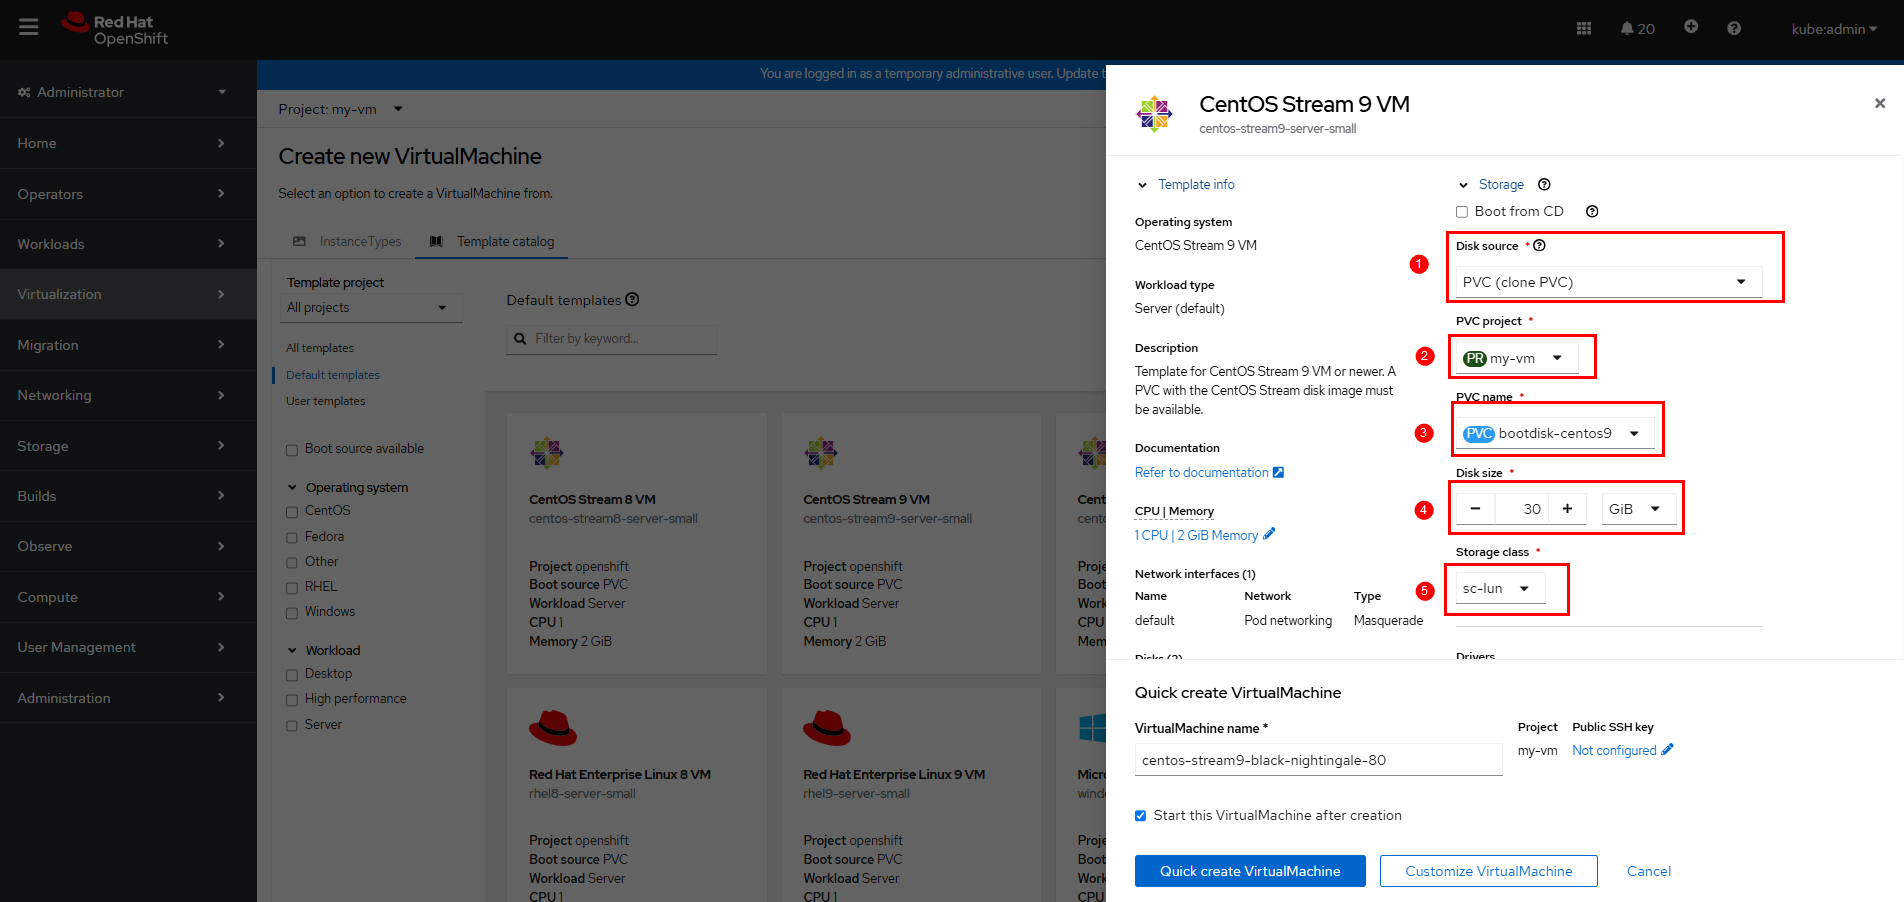Image resolution: width=1904 pixels, height=902 pixels.
Task: Open the GiB disk size unit dropdown
Action: click(1639, 508)
